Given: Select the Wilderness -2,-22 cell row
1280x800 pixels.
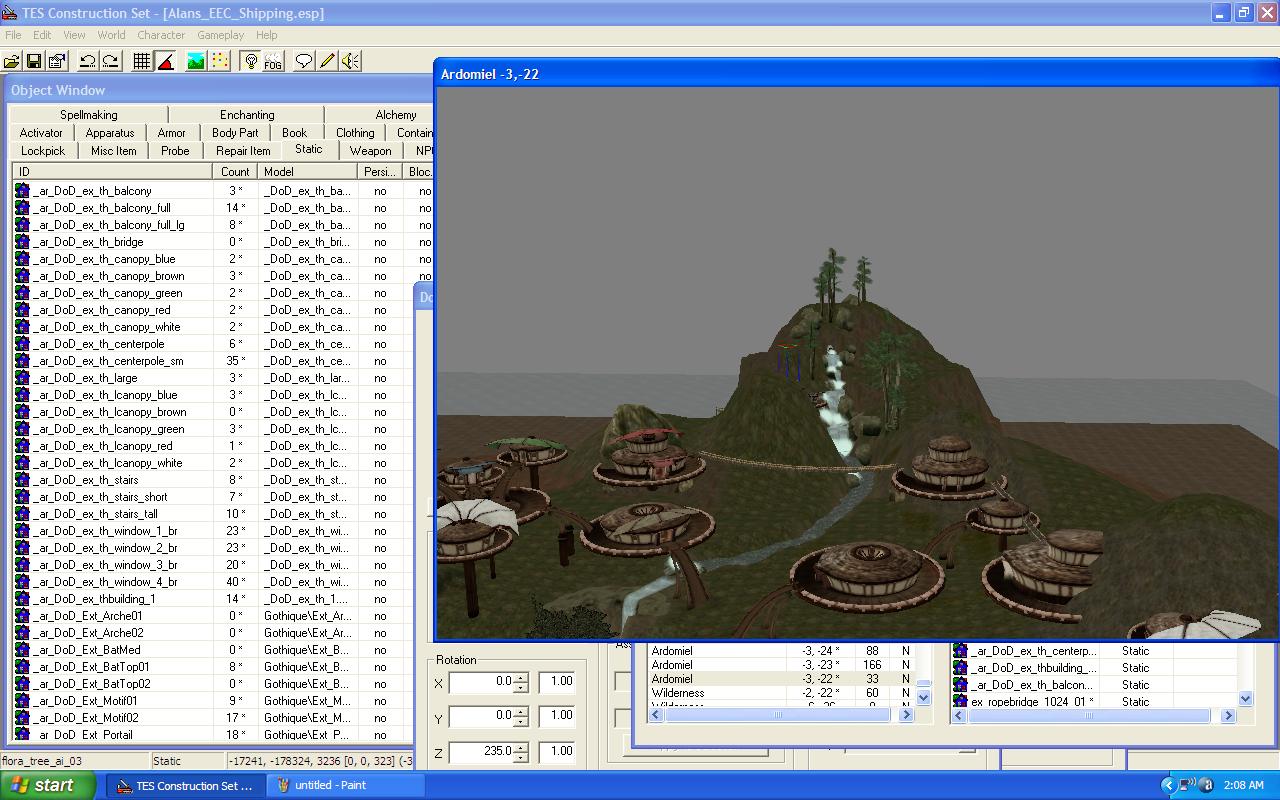Looking at the screenshot, I should click(x=782, y=693).
